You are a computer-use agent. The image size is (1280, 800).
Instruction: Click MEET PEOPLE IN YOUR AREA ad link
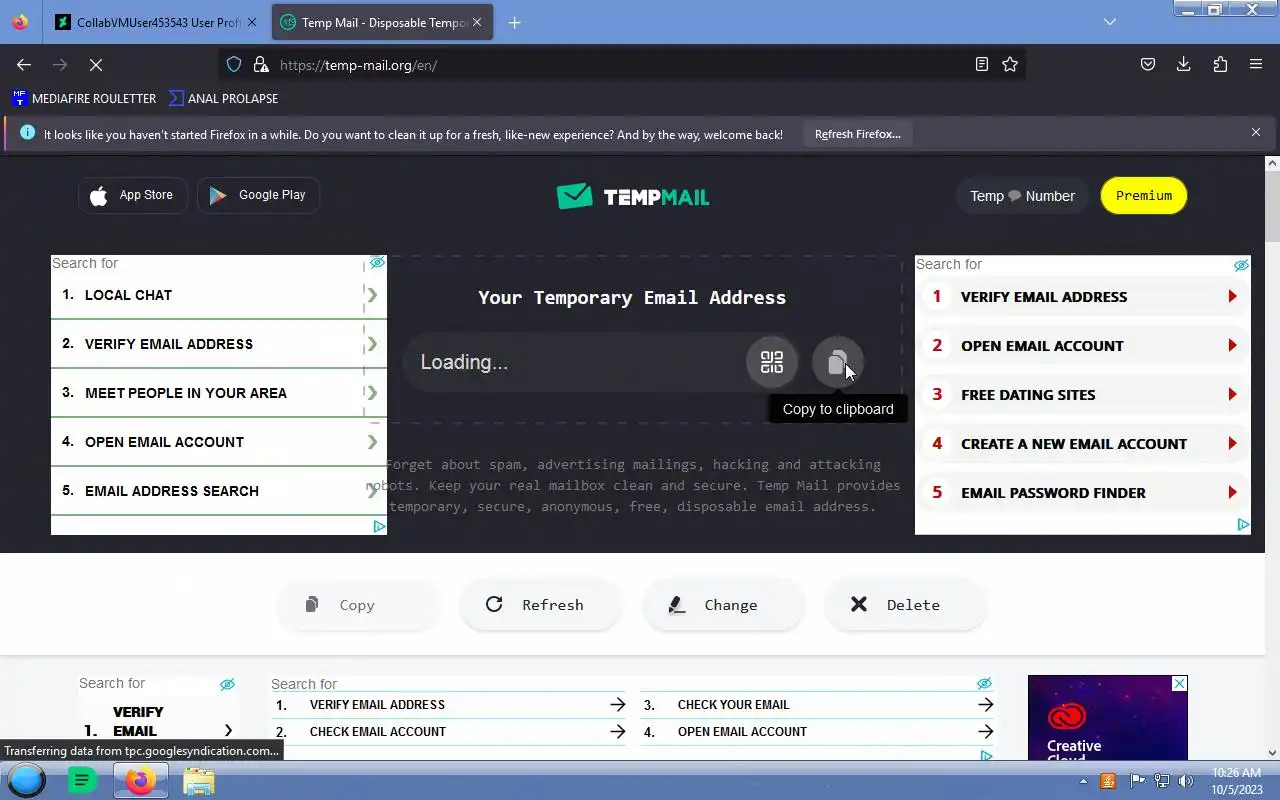[186, 393]
